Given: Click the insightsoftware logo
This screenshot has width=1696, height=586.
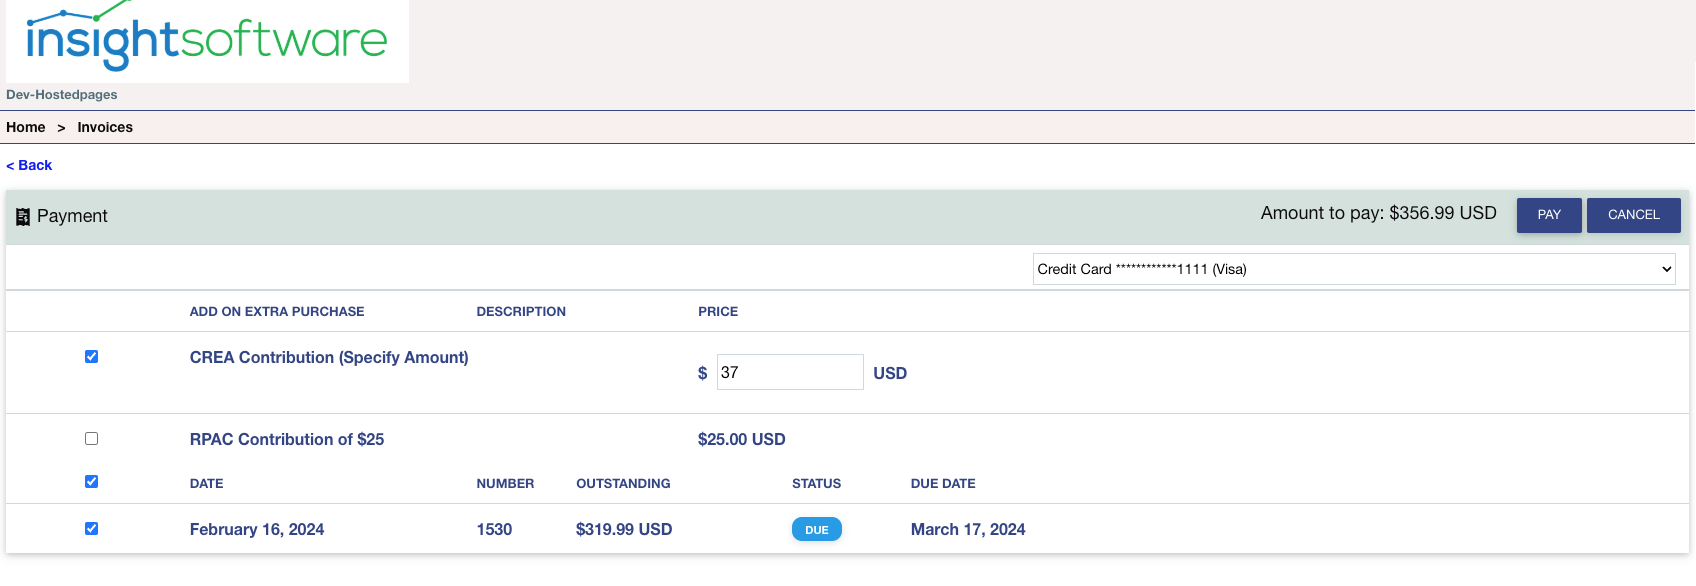Looking at the screenshot, I should click(x=207, y=41).
